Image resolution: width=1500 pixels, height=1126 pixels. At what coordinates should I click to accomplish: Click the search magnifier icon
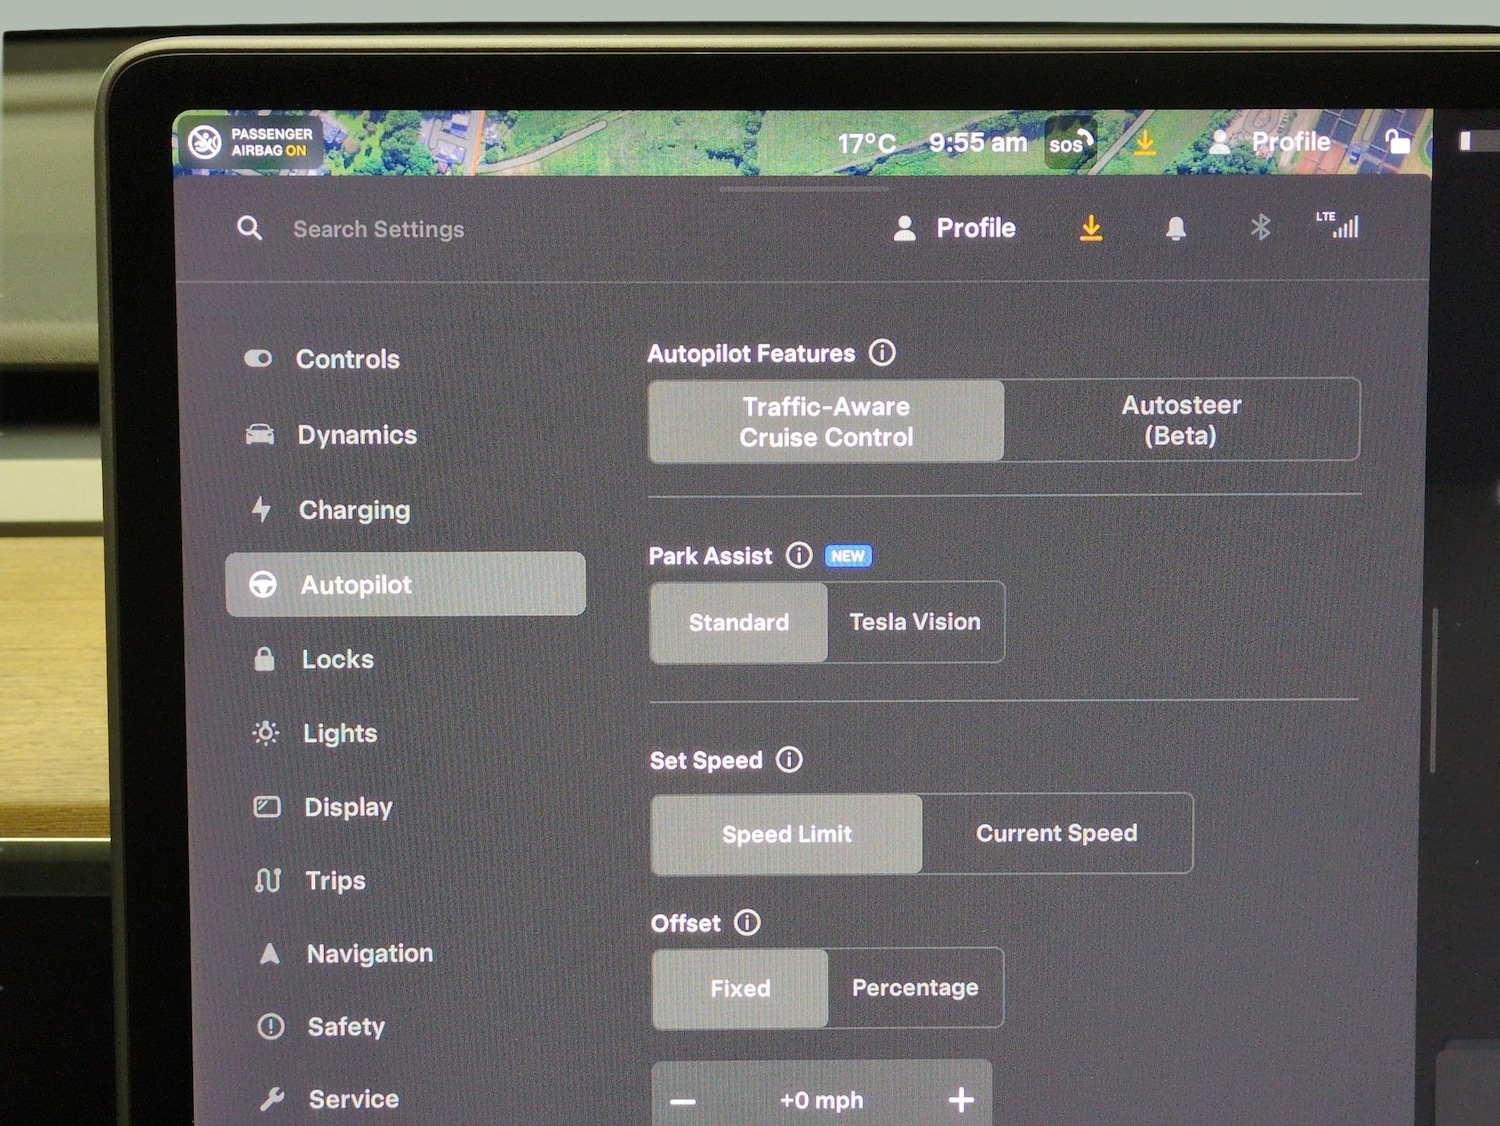250,228
